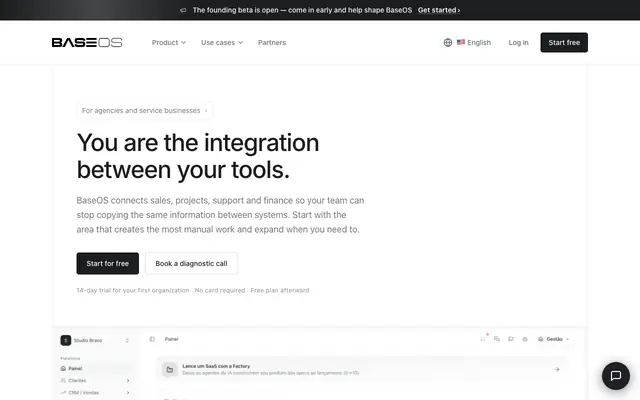This screenshot has height=400, width=640.
Task: Expand the Clientes sidebar chevron
Action: [128, 380]
